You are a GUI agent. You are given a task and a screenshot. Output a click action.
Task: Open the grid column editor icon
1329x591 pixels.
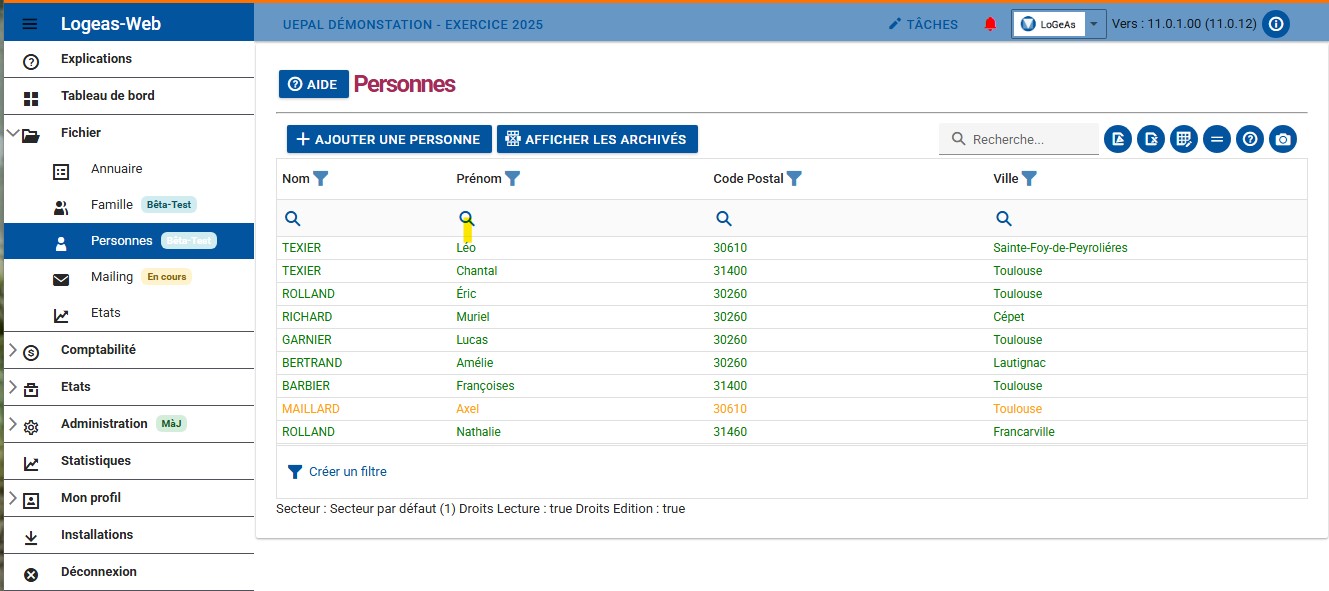[x=1184, y=140]
